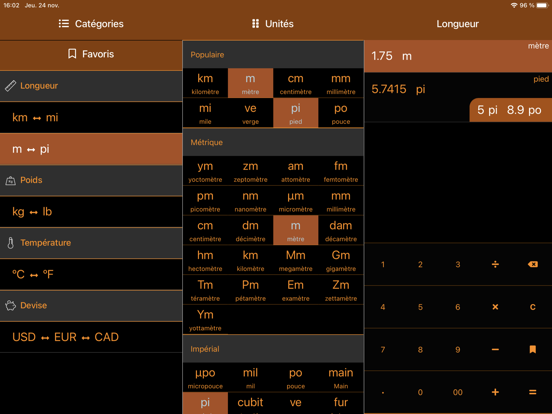Tap the decimal point key
The width and height of the screenshot is (552, 414).
pyautogui.click(x=383, y=392)
